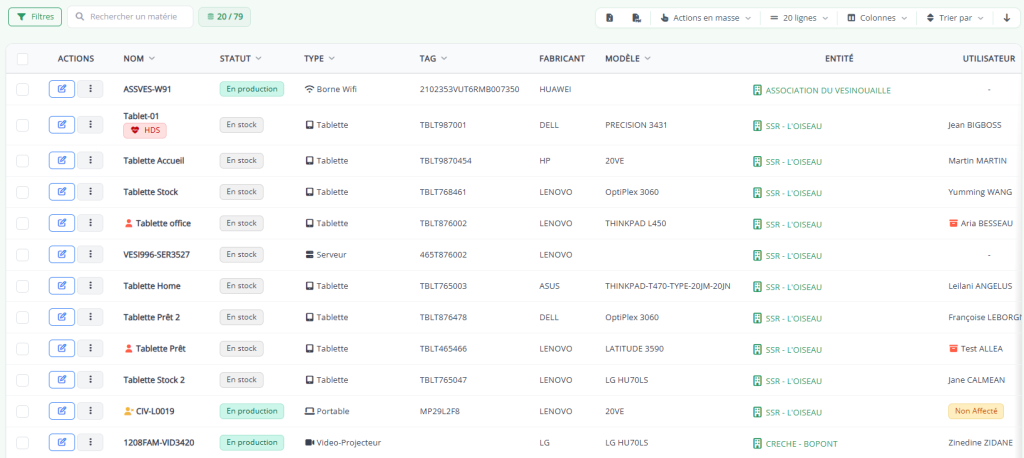
Task: Open the Trier par dropdown
Action: [955, 18]
